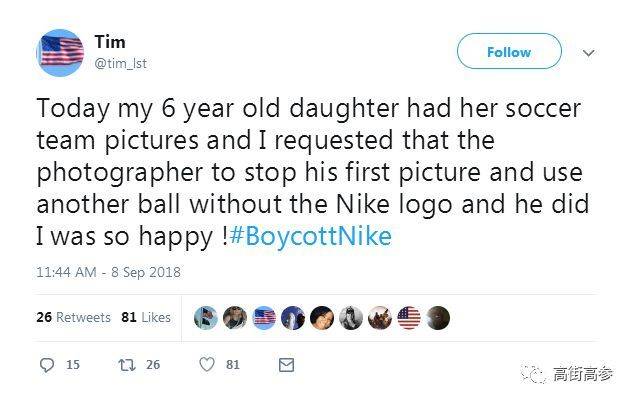The height and width of the screenshot is (402, 633).
Task: Click the eighth liker avatar with striped flag
Action: tap(409, 318)
